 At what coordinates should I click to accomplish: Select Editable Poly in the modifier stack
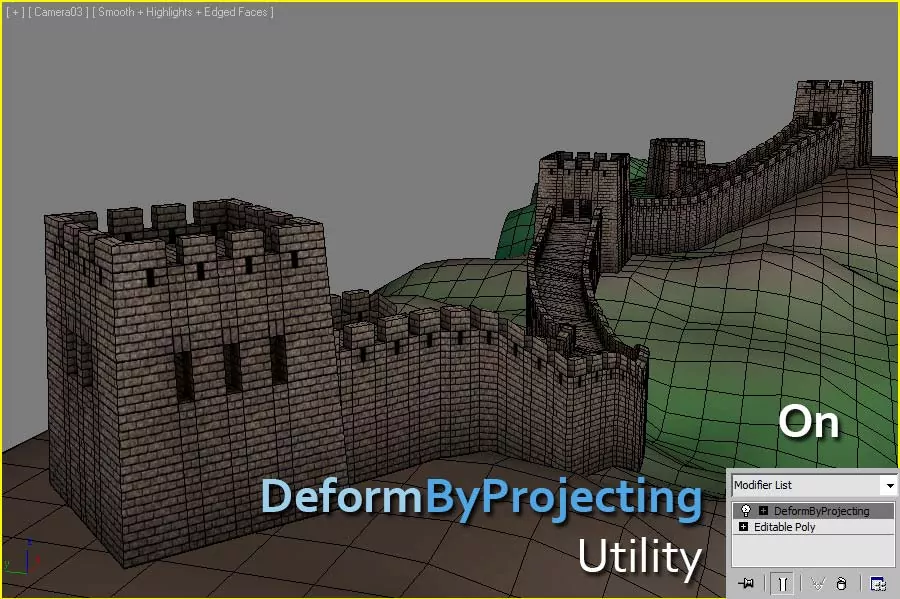(784, 527)
